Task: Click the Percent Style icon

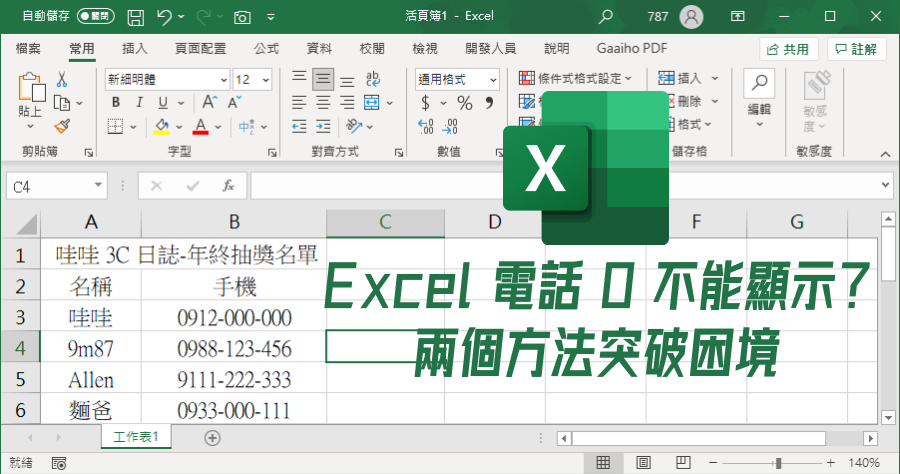Action: (465, 103)
